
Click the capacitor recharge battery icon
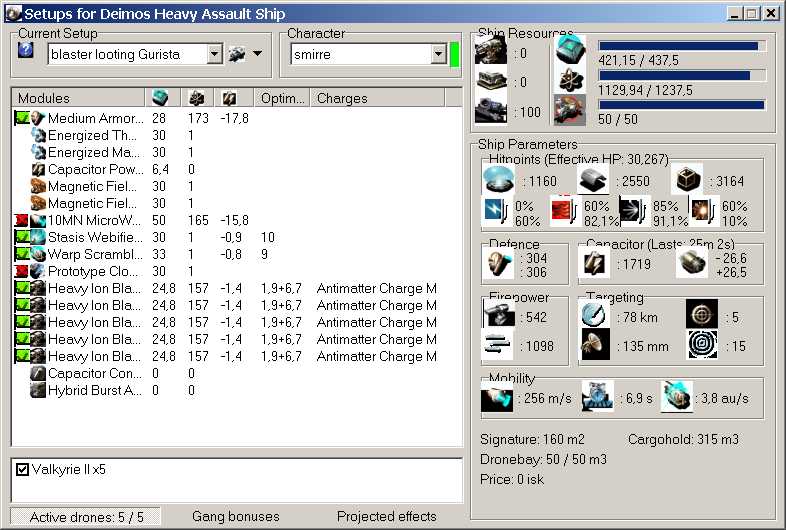point(691,264)
